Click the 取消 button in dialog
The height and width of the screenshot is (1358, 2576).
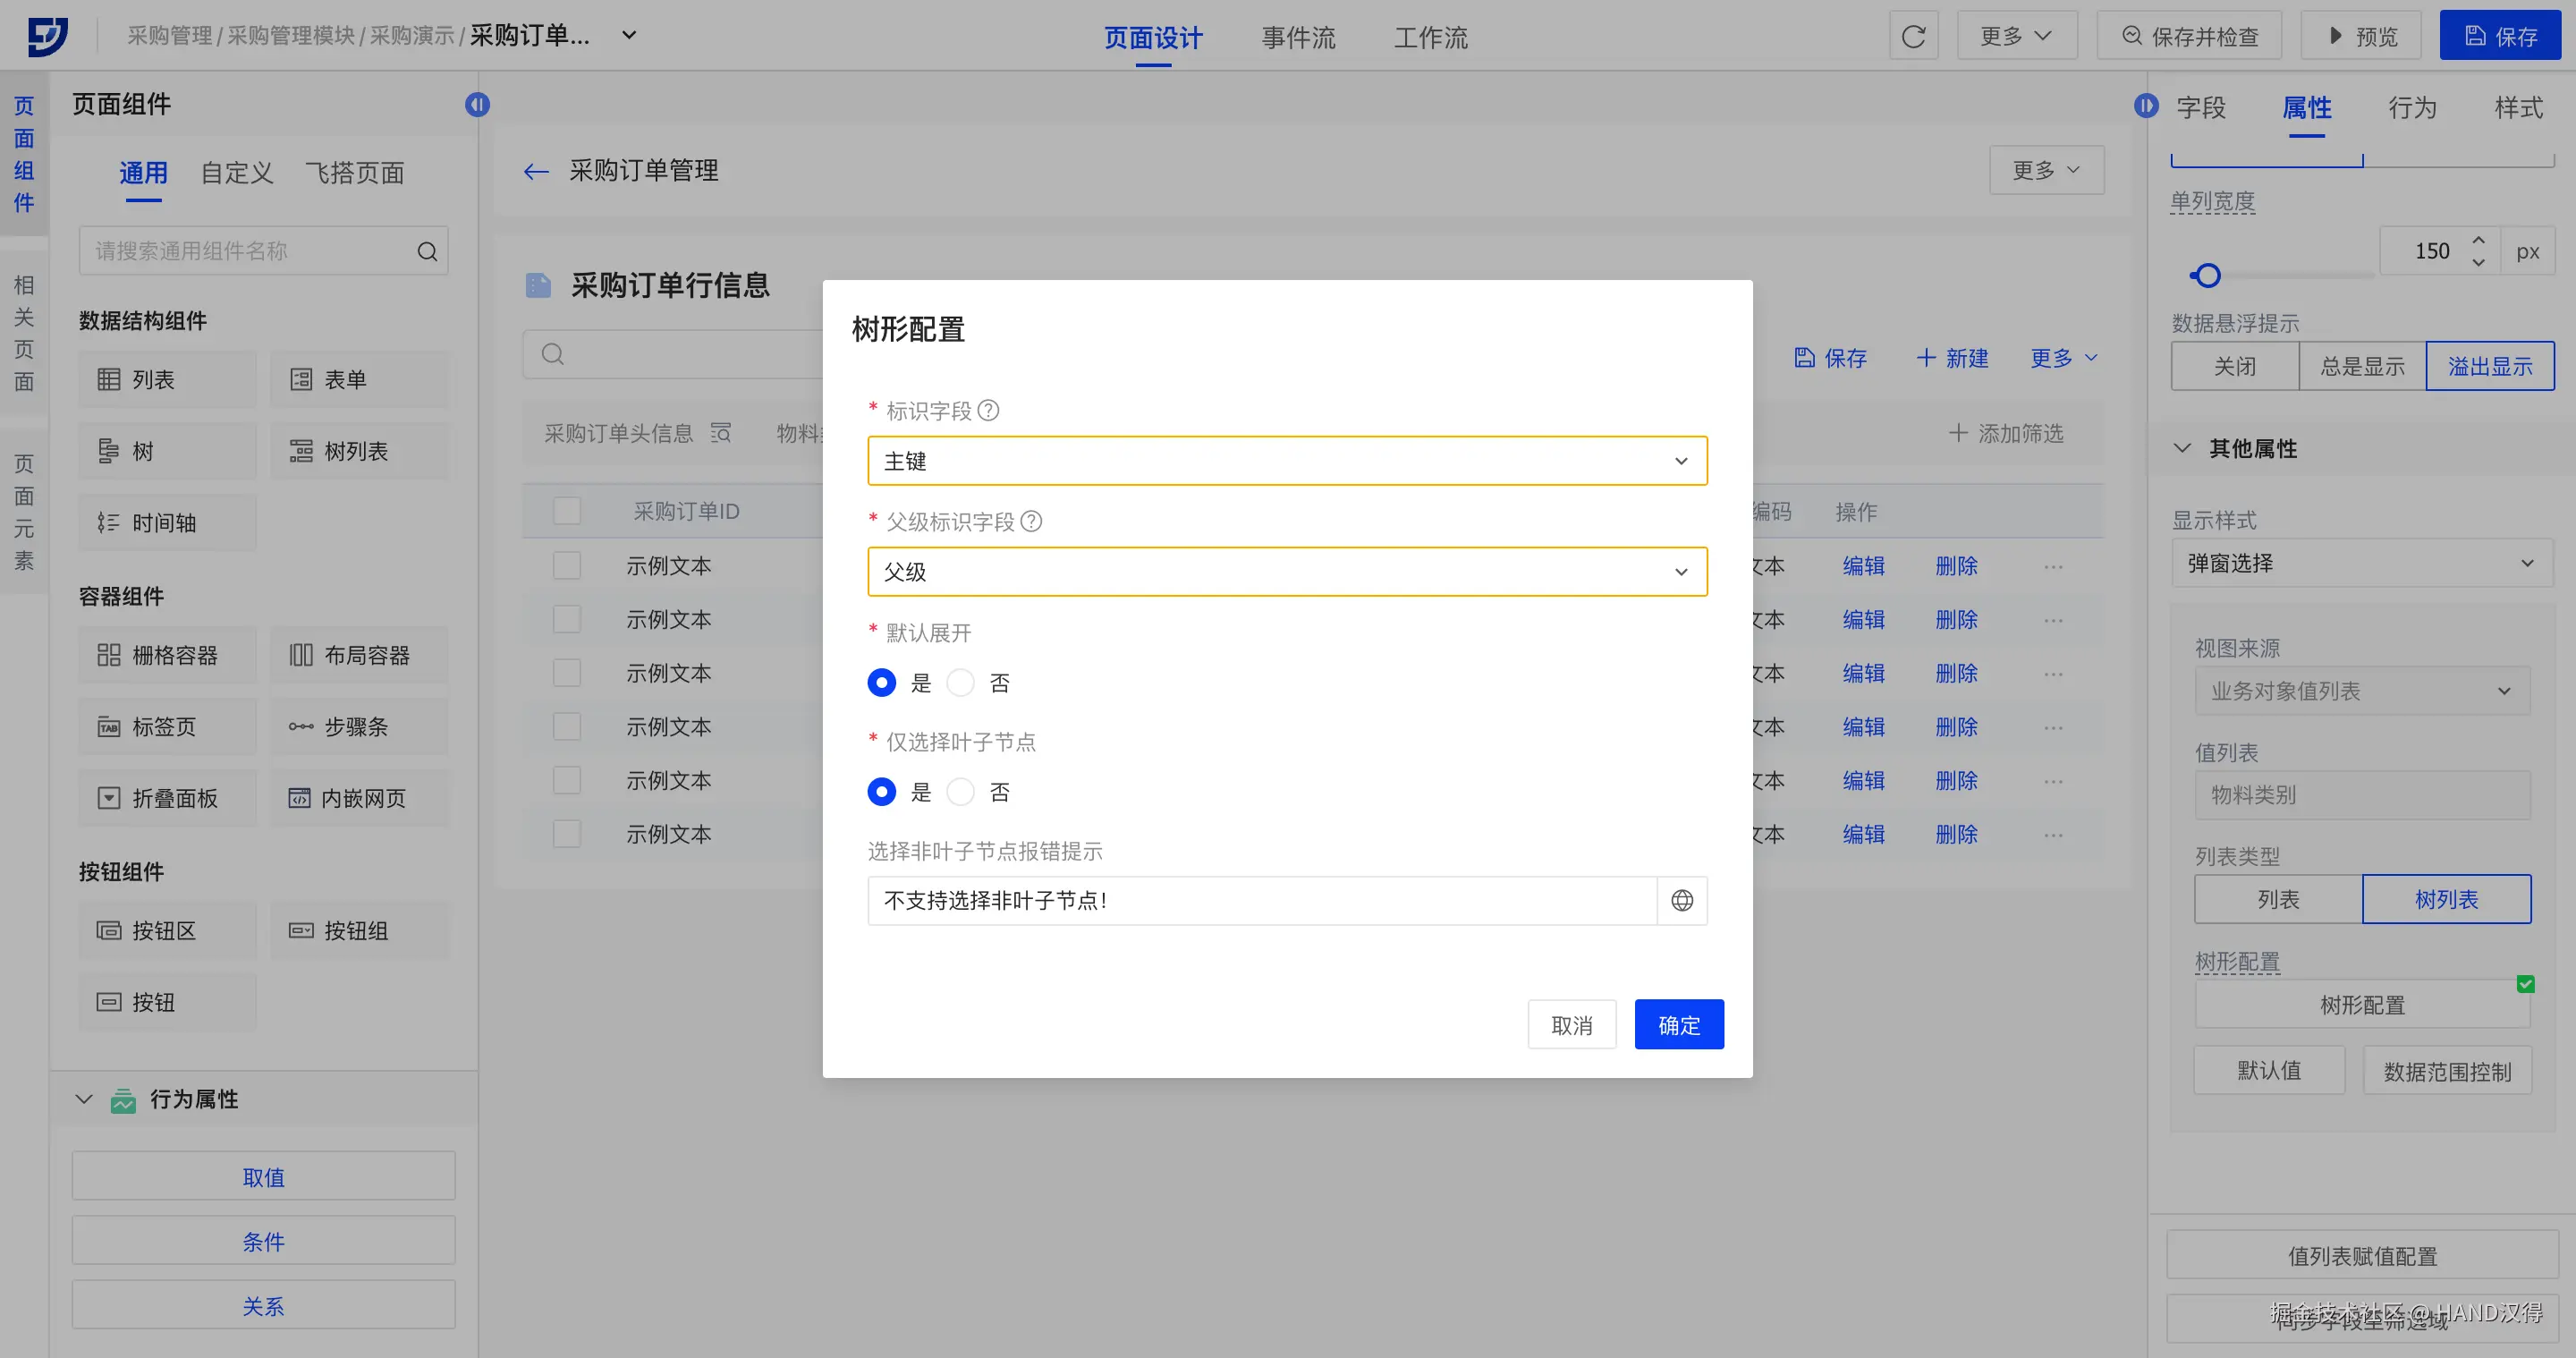click(1571, 1025)
